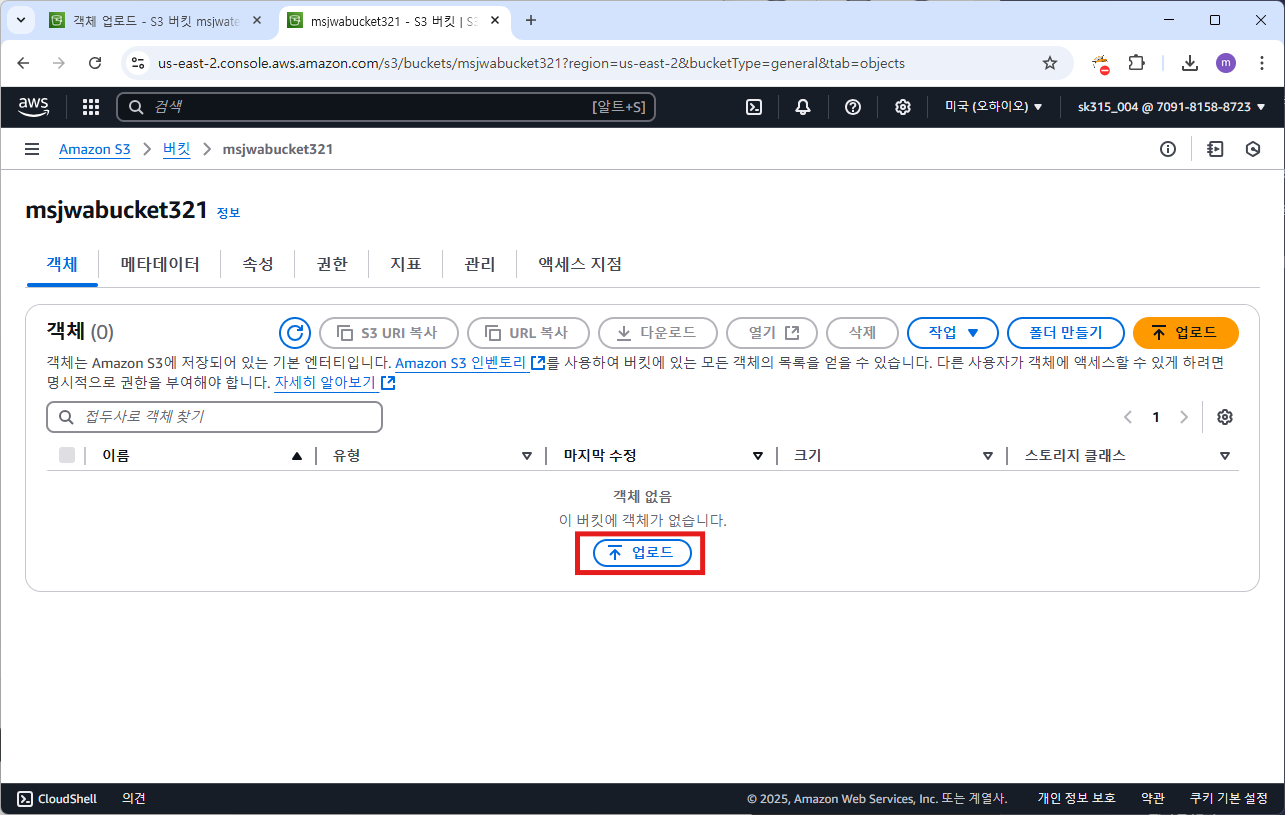Sort by 마지막 수정 column arrow
Viewport: 1285px width, 815px height.
coord(758,456)
